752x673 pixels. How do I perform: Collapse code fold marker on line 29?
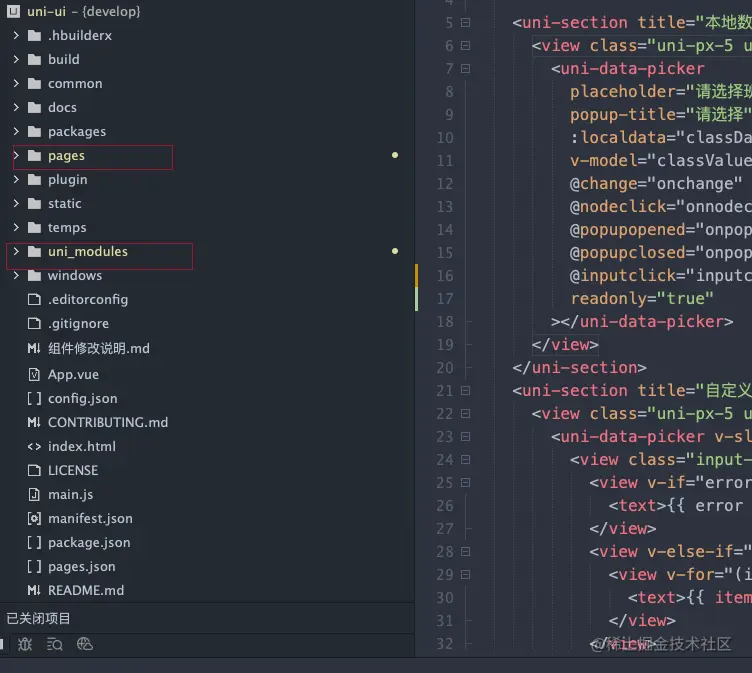click(465, 575)
